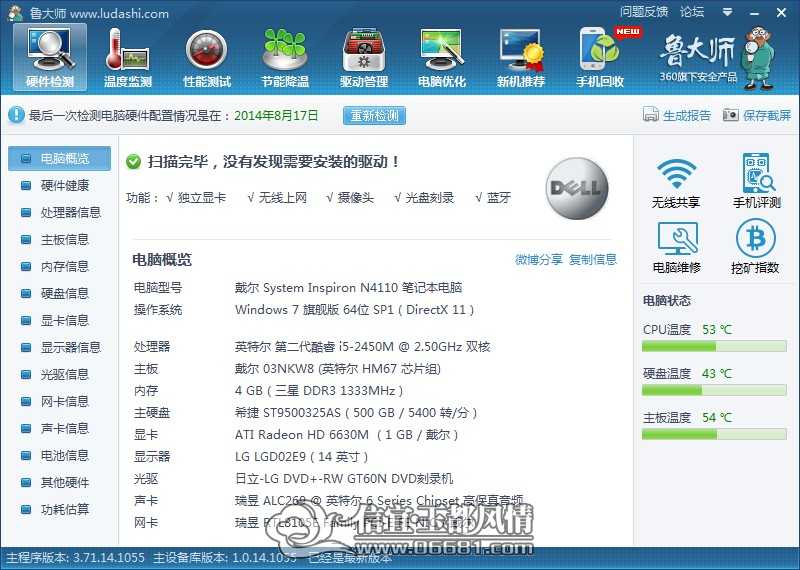Click the 主板温度 progress bar
Screen dimensions: 800x570
pos(714,434)
